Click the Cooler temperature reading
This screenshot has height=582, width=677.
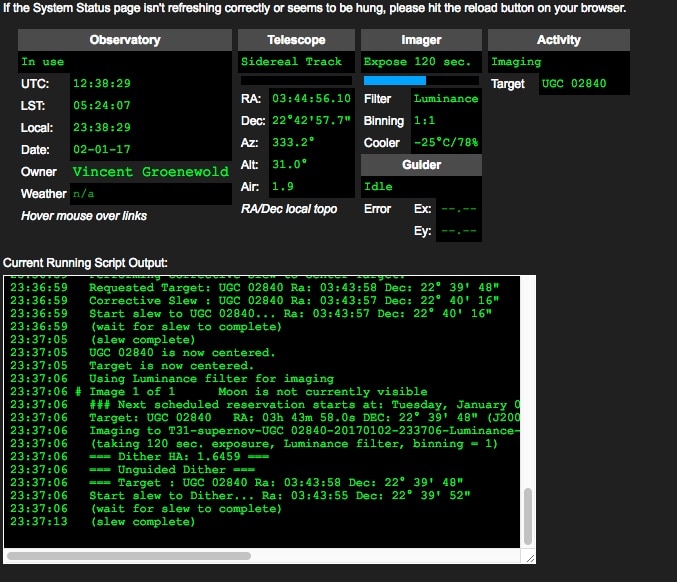click(x=446, y=142)
